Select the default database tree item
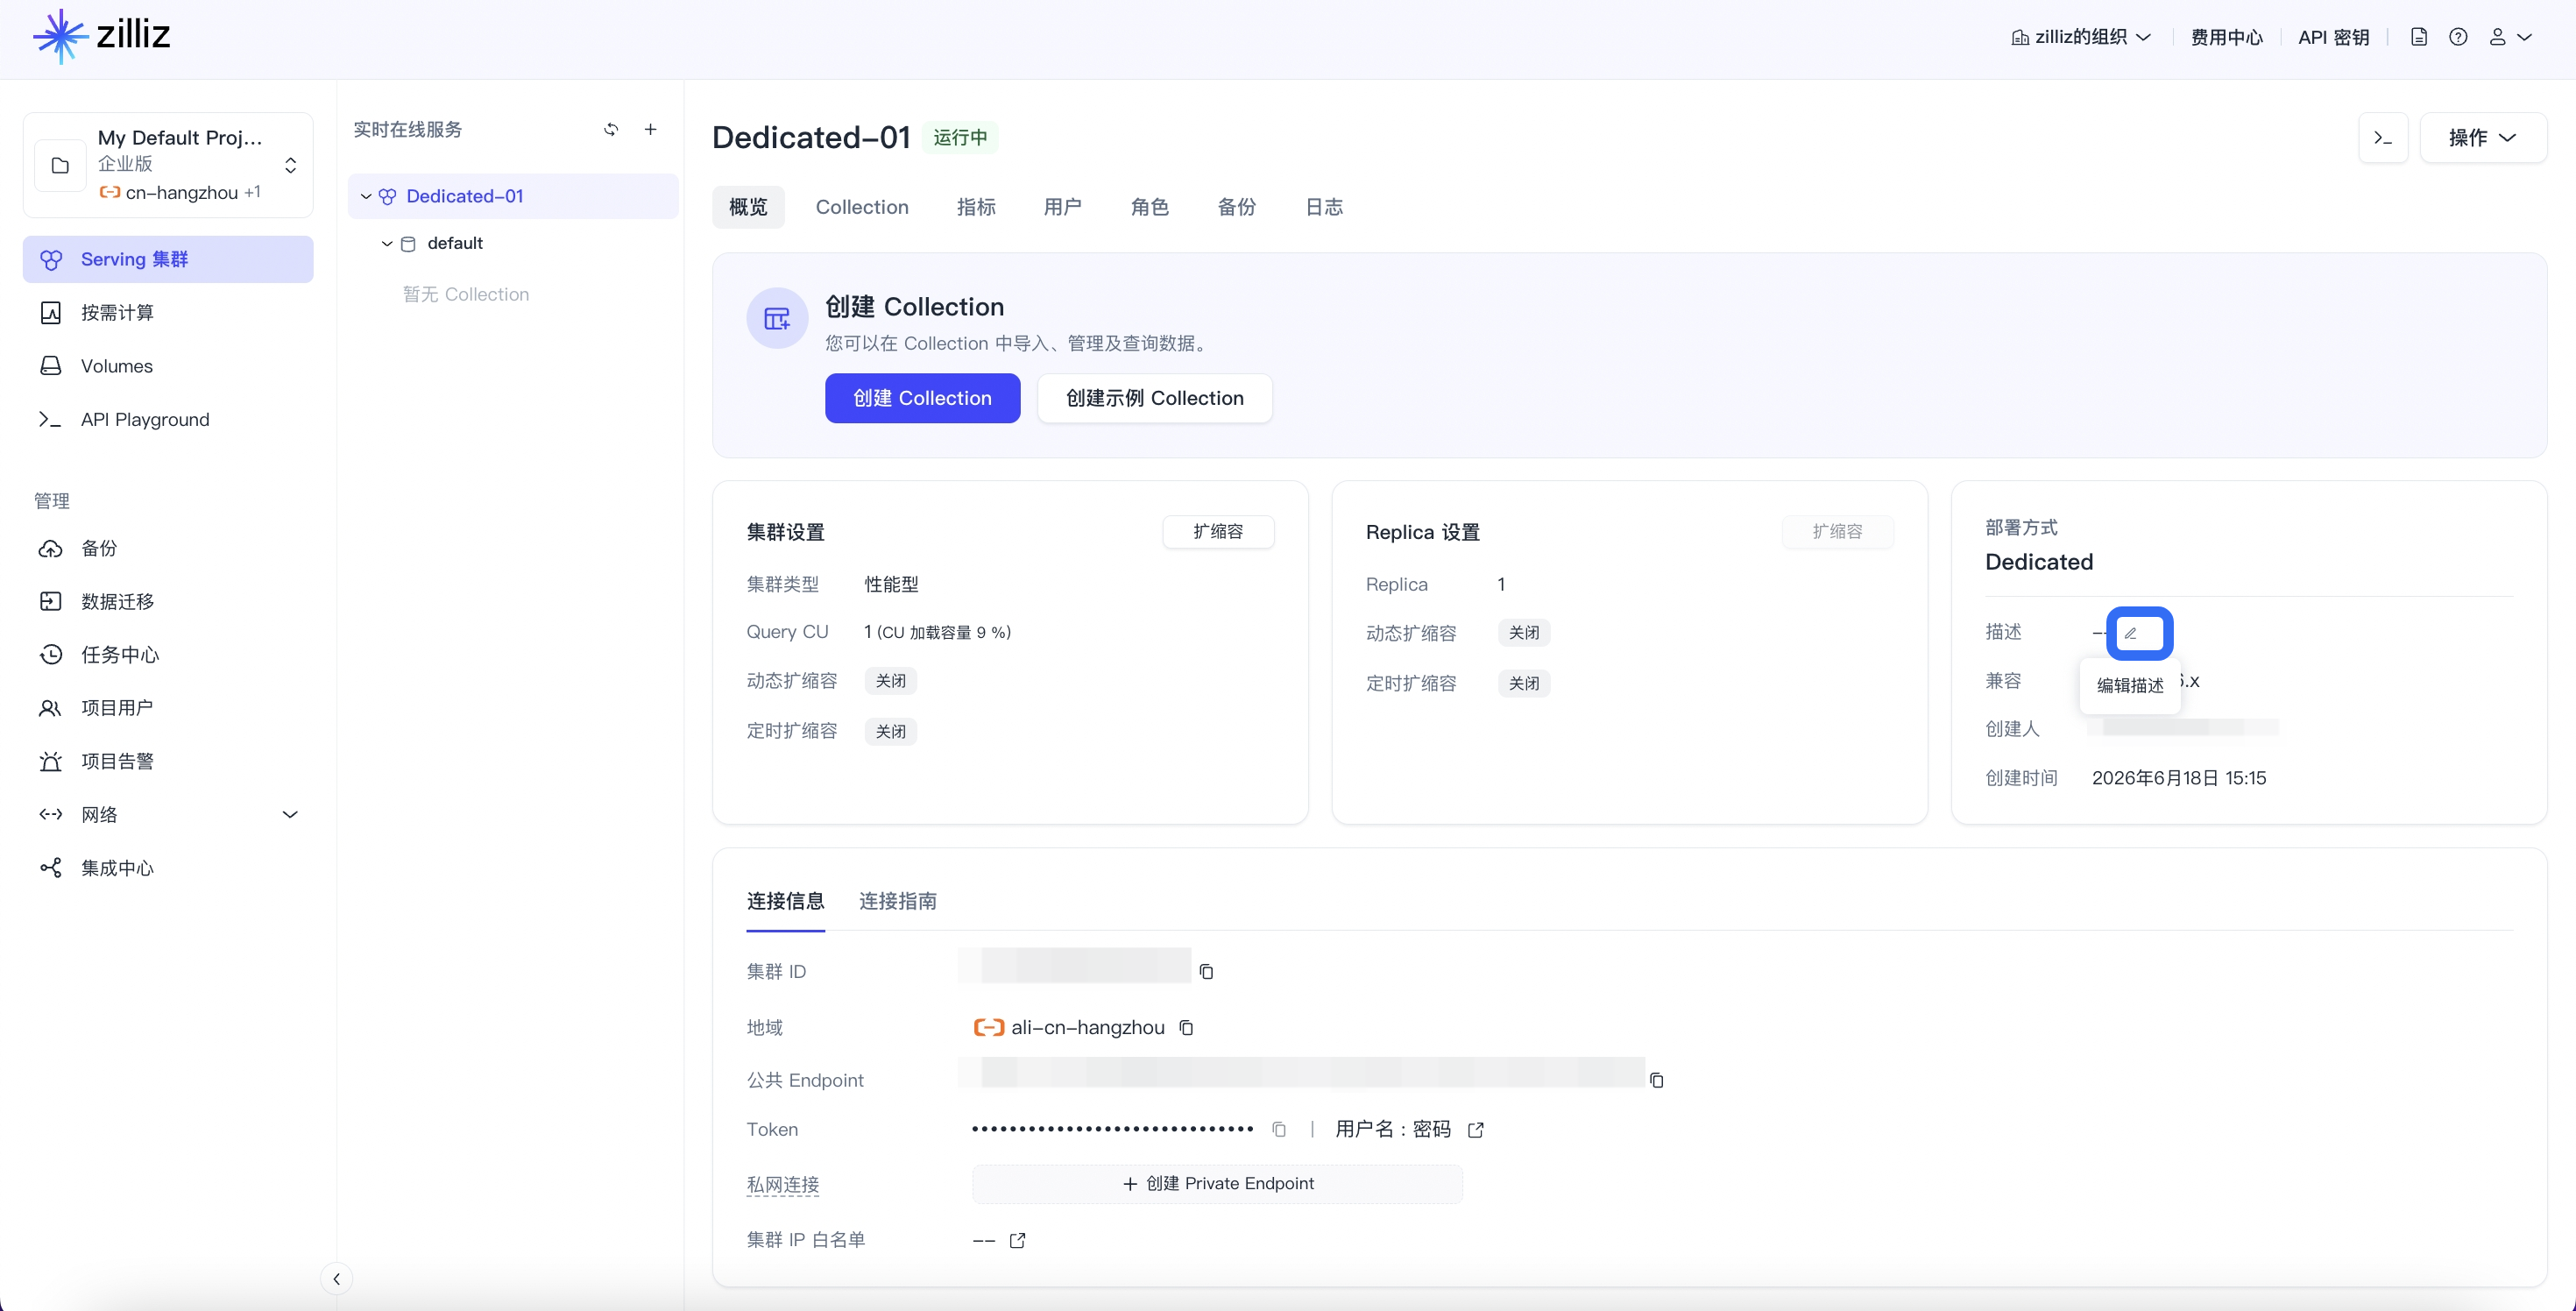The image size is (2576, 1311). 455,243
